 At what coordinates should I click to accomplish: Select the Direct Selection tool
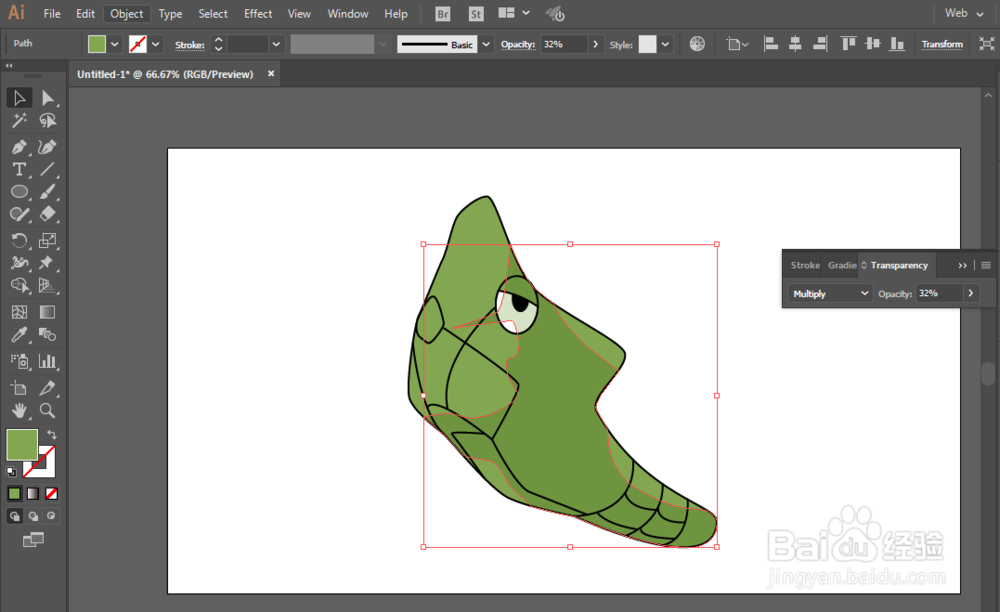pyautogui.click(x=47, y=98)
